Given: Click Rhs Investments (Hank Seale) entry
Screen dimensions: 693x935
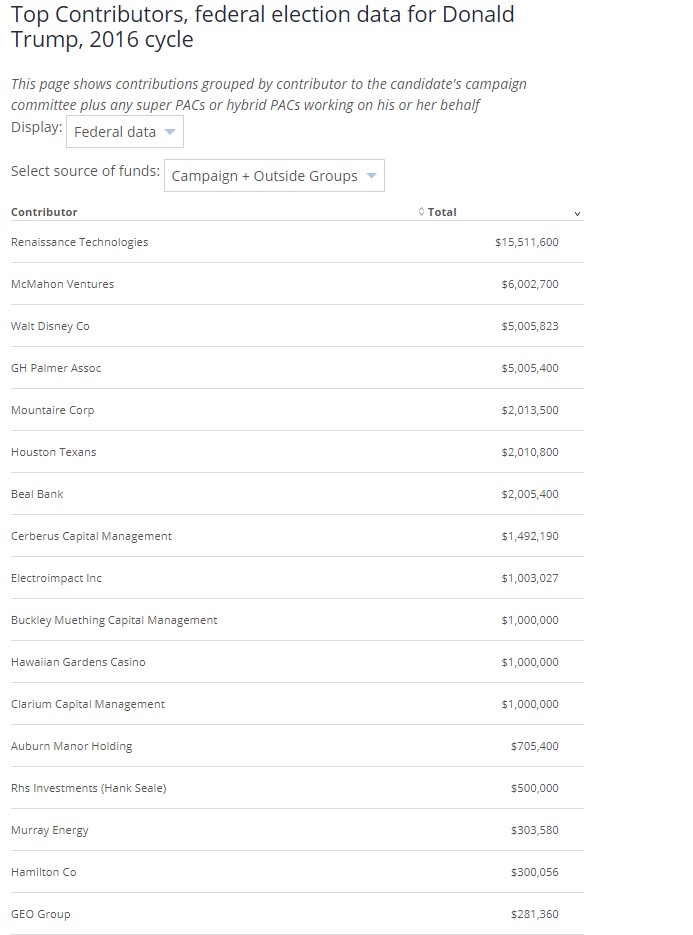Looking at the screenshot, I should click(x=88, y=788).
